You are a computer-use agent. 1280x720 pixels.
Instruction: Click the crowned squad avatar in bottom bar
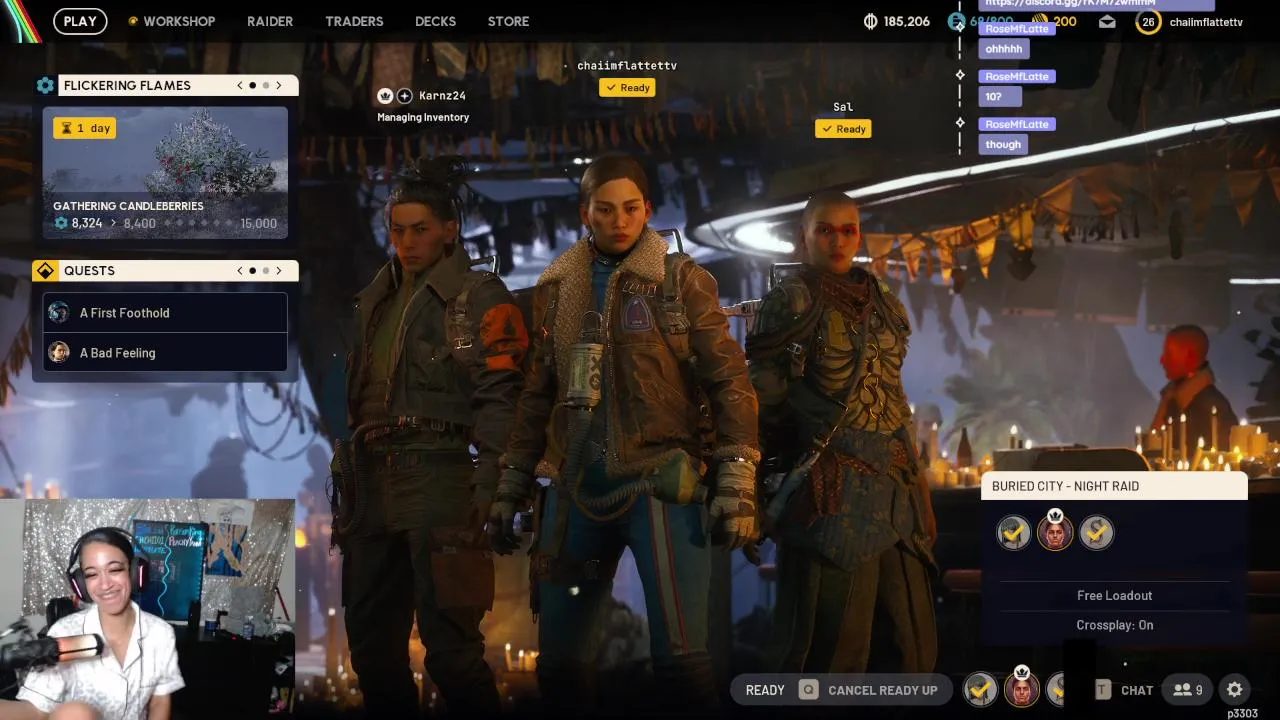[1021, 688]
